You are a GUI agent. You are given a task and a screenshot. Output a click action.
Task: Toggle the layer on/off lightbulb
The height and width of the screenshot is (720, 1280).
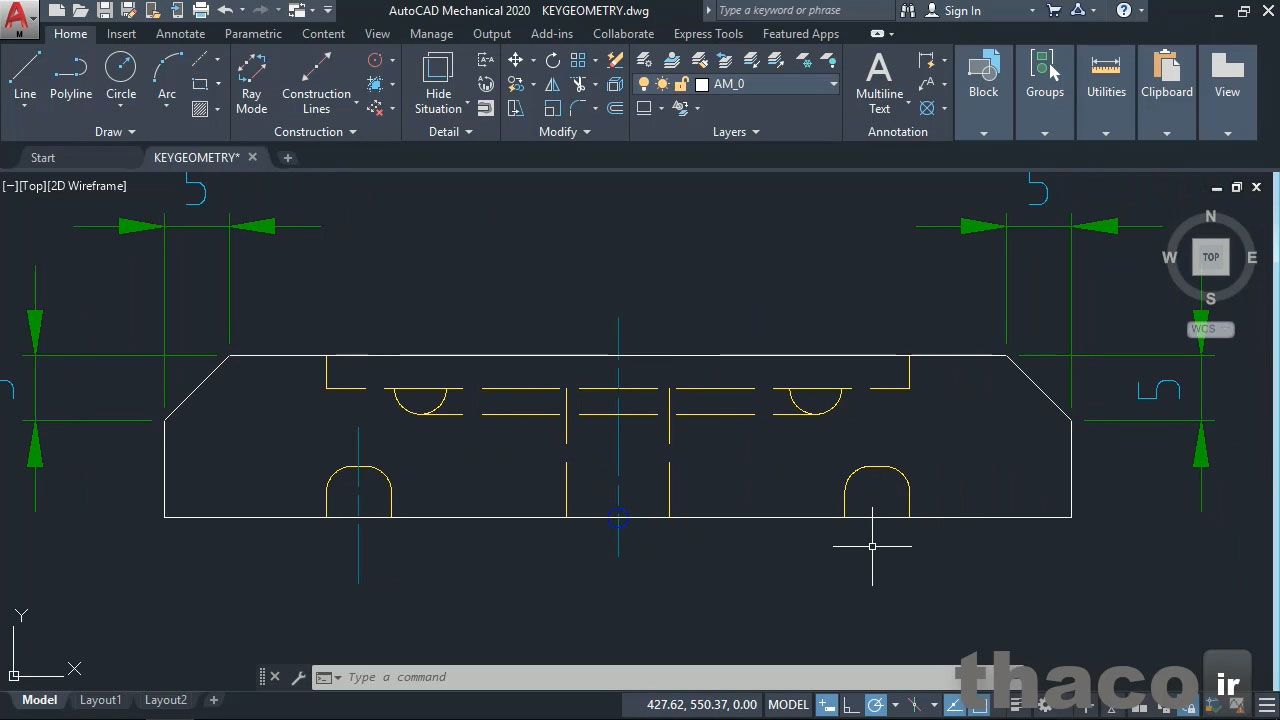click(x=644, y=84)
